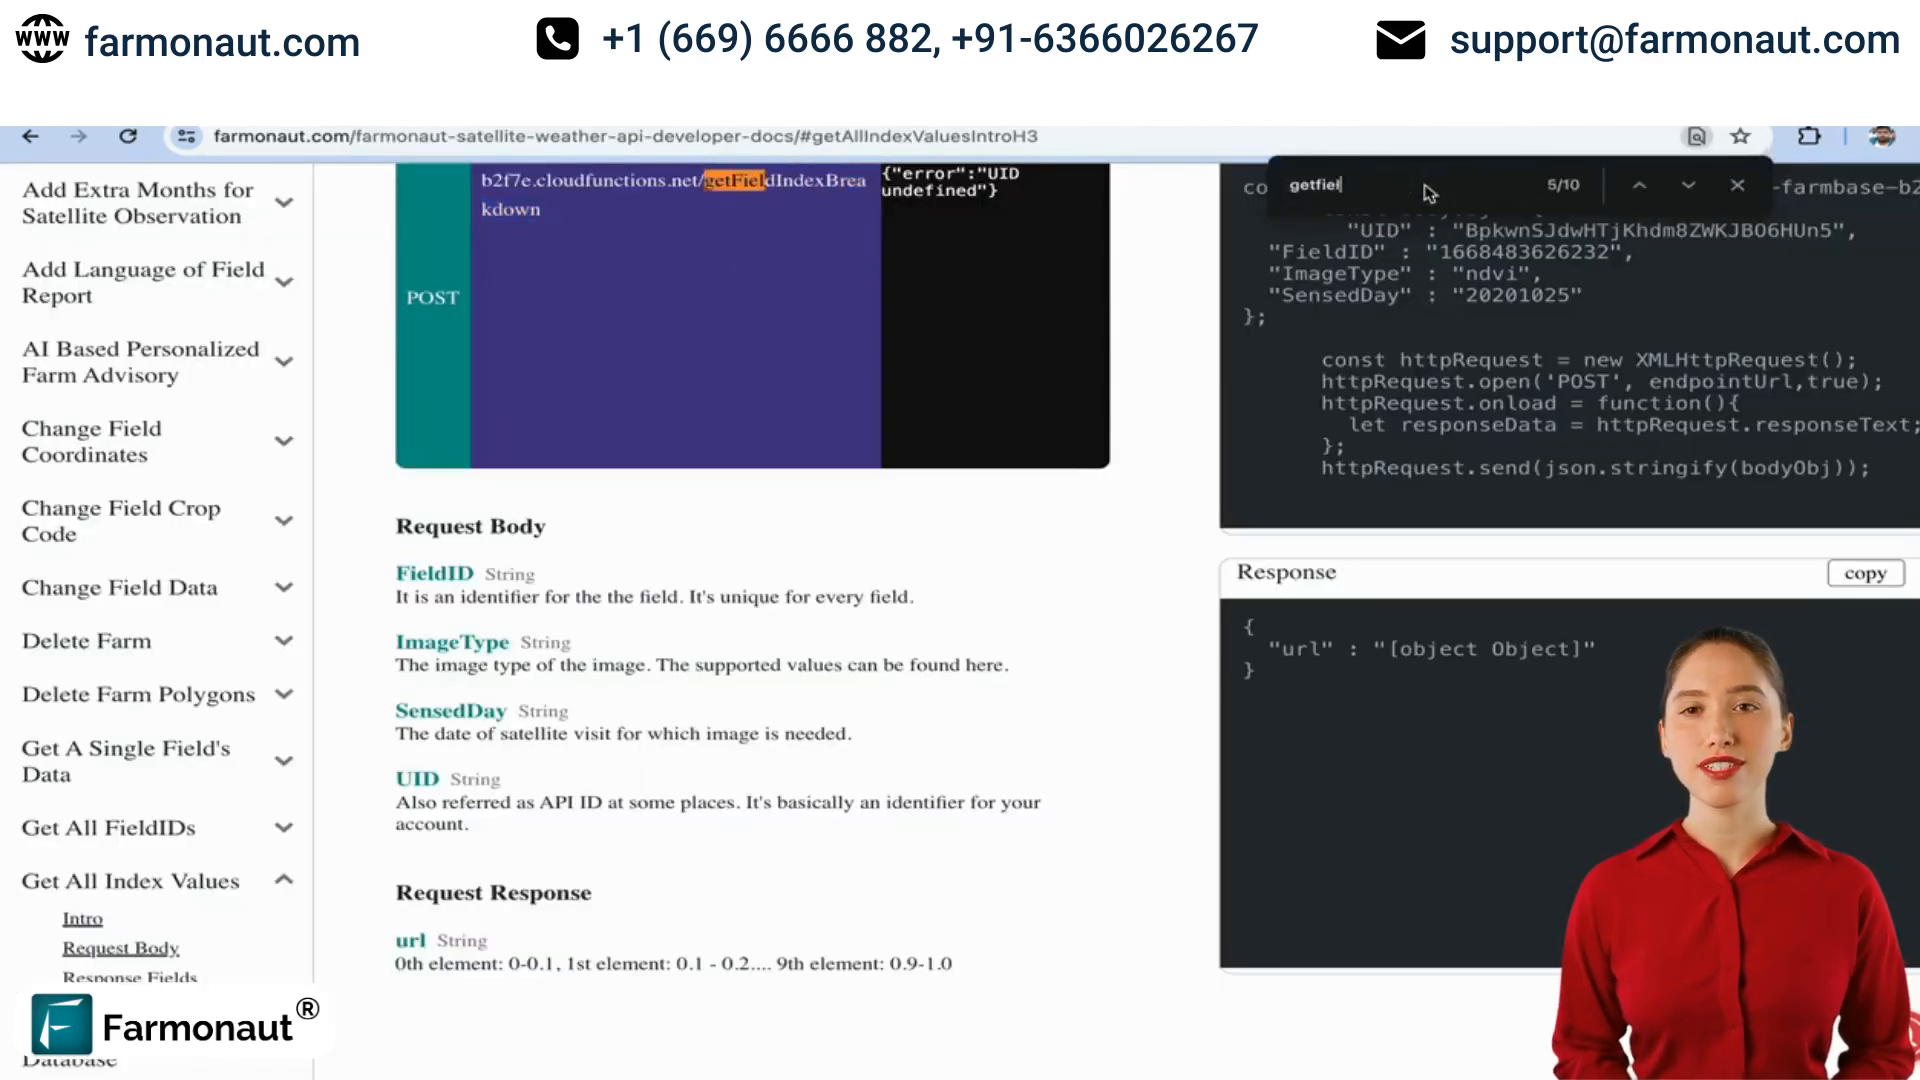The width and height of the screenshot is (1920, 1080).
Task: Click the phone icon in the header
Action: coord(557,39)
